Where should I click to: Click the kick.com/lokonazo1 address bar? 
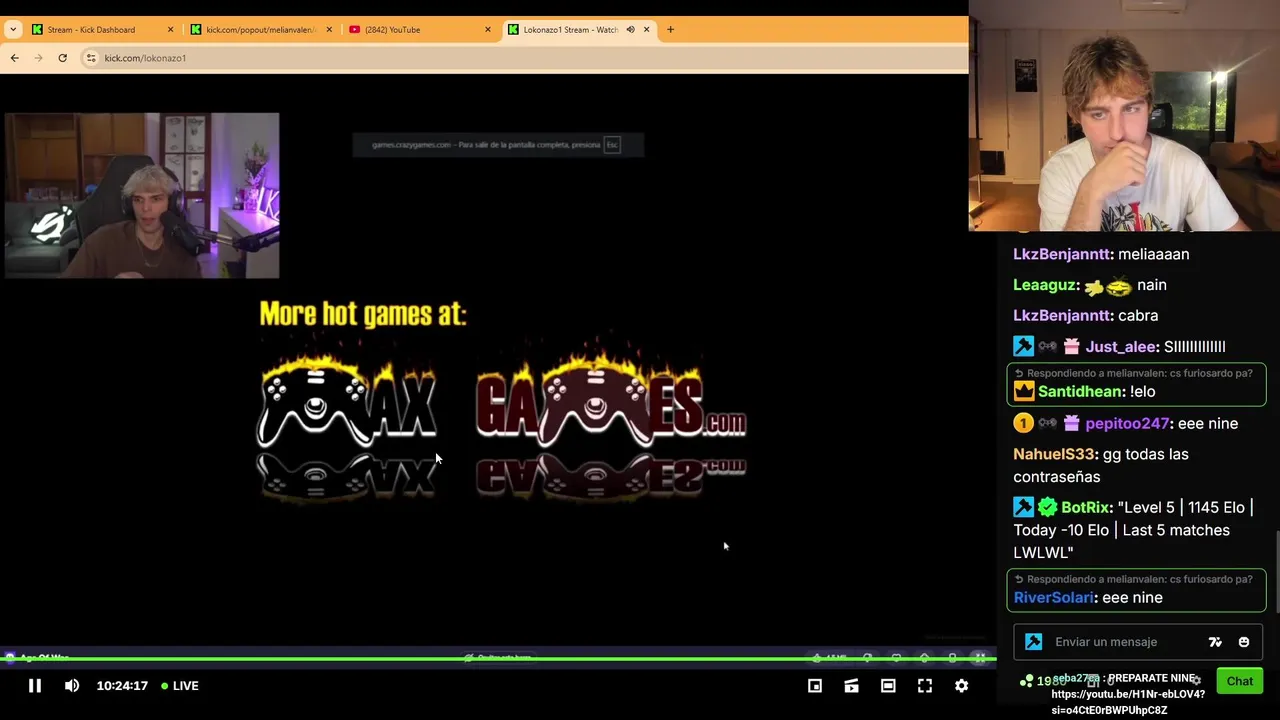520,58
